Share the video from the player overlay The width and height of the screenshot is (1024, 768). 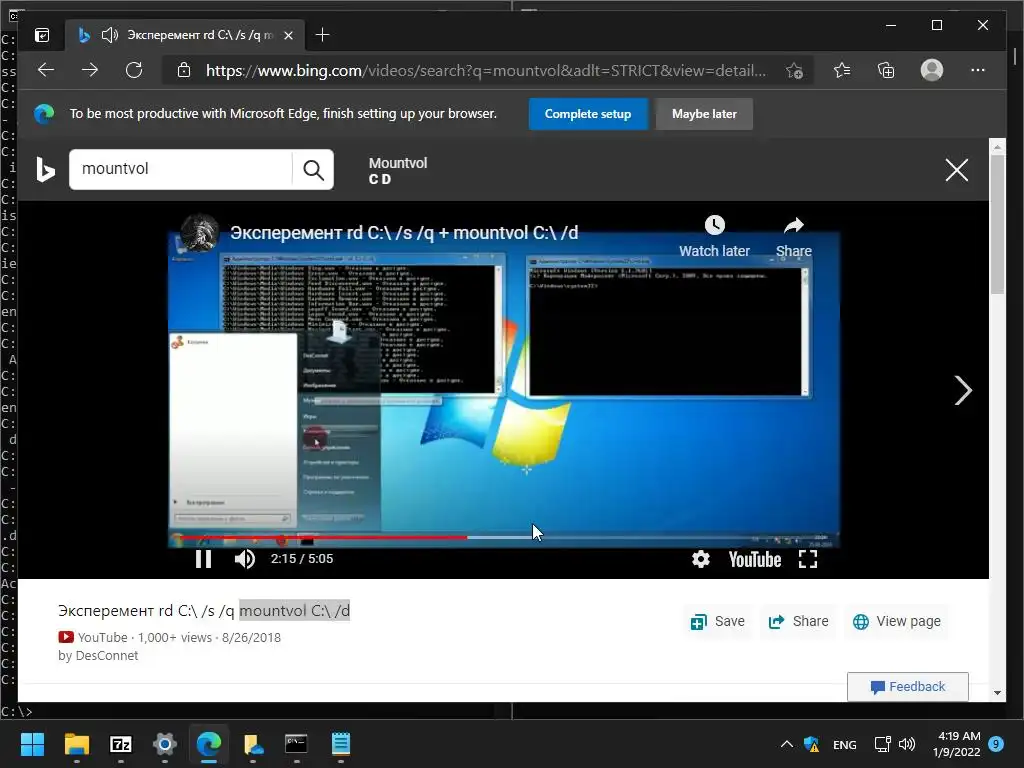pyautogui.click(x=793, y=236)
